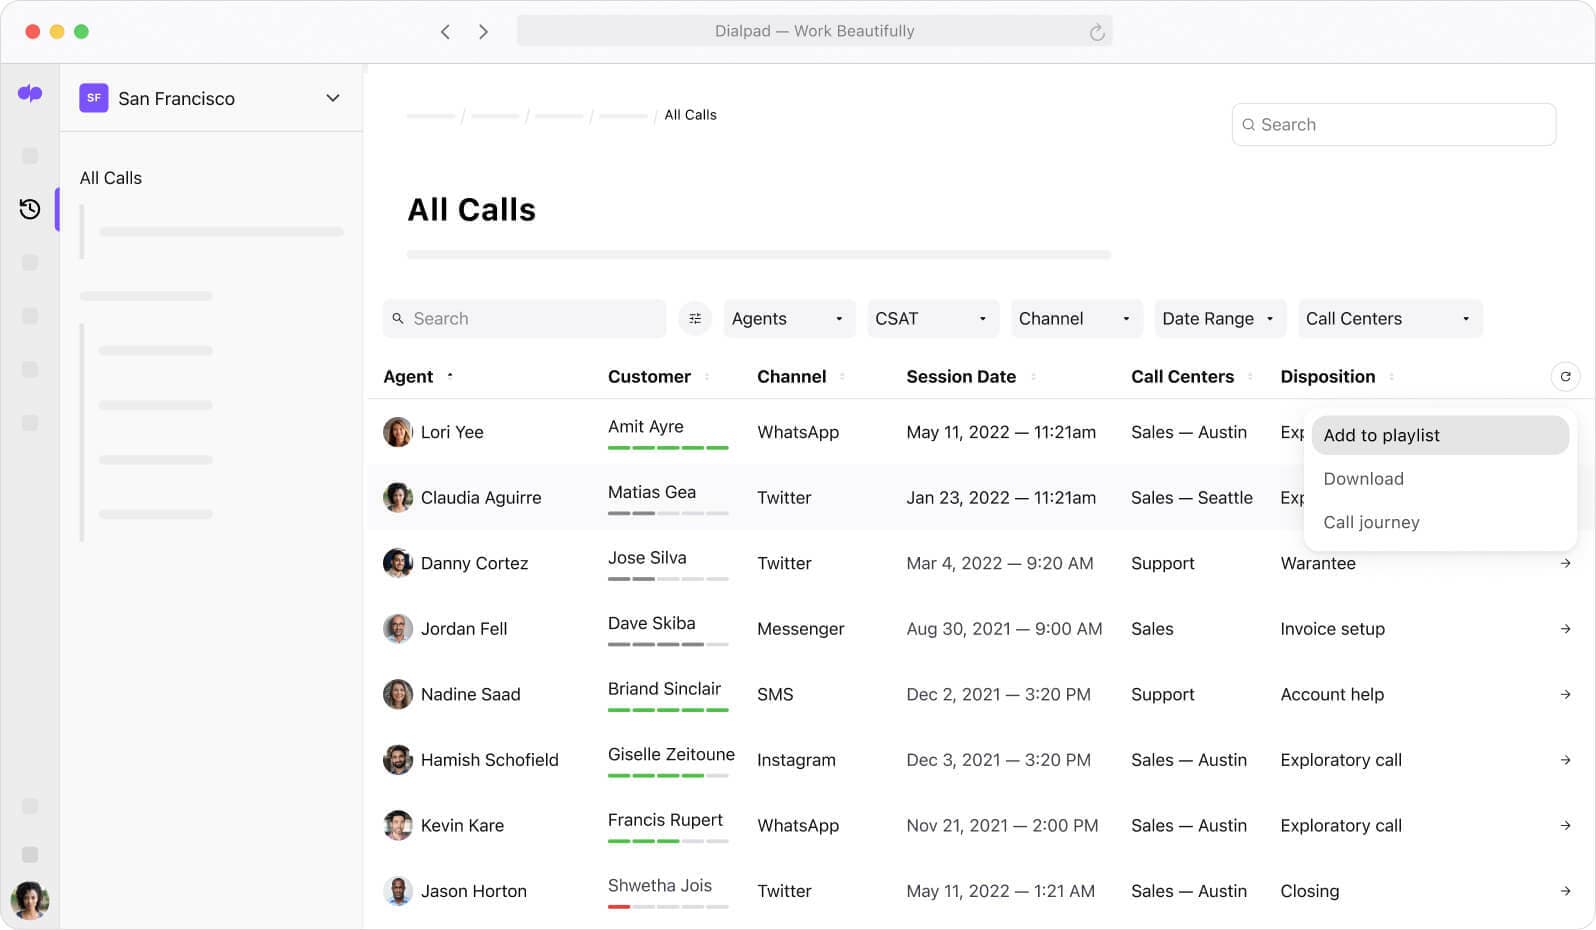Reload page in browser bar
The height and width of the screenshot is (930, 1596).
tap(1097, 32)
